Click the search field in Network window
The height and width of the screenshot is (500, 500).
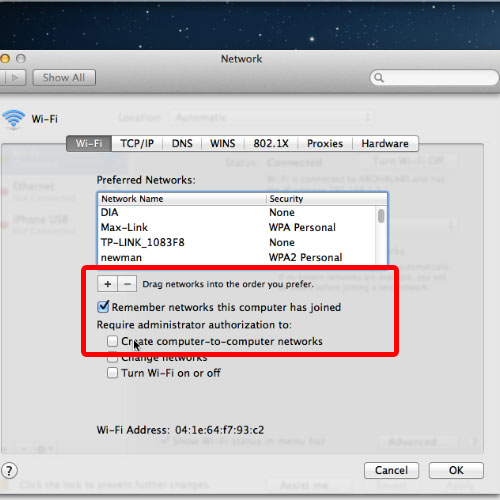point(434,78)
